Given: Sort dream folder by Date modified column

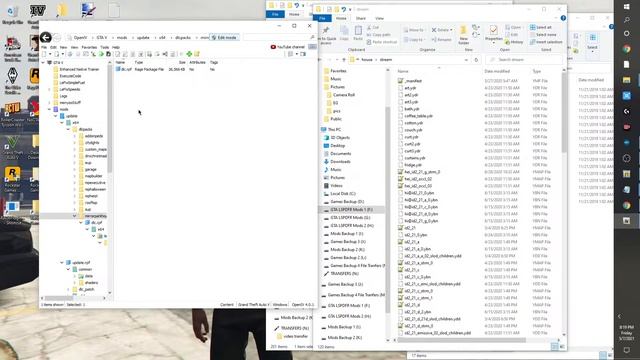Looking at the screenshot, I should click(x=497, y=71).
